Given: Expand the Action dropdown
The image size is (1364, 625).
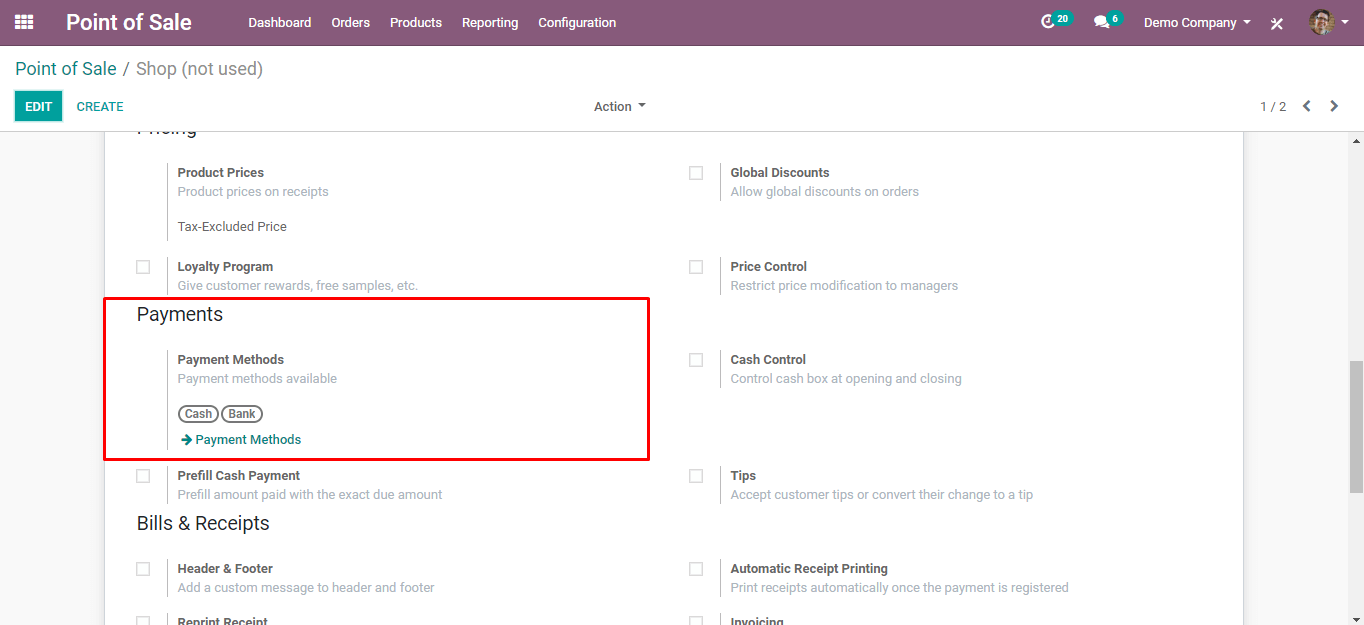Looking at the screenshot, I should [620, 106].
